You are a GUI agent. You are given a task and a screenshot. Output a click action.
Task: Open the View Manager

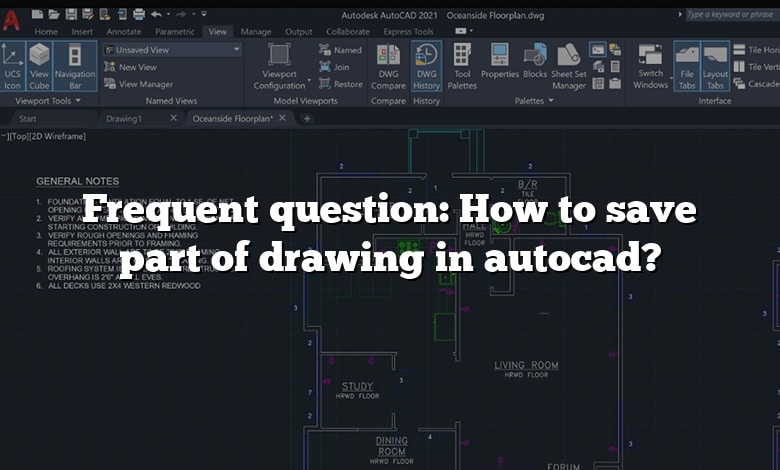pyautogui.click(x=138, y=84)
